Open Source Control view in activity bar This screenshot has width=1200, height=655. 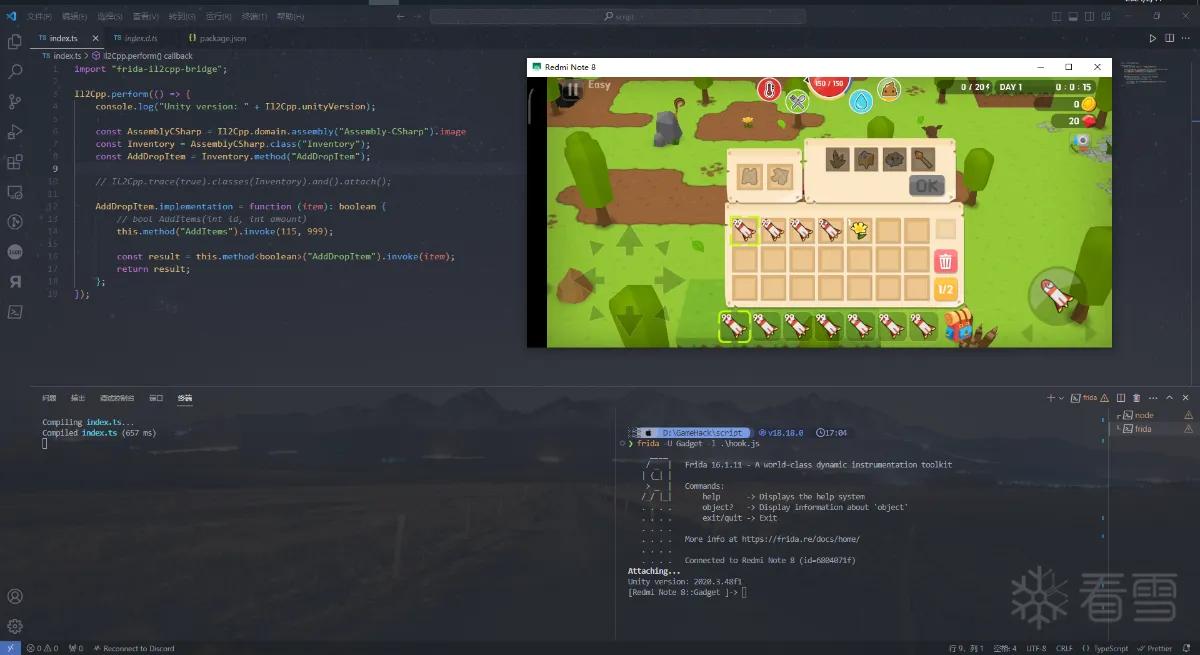click(x=15, y=102)
